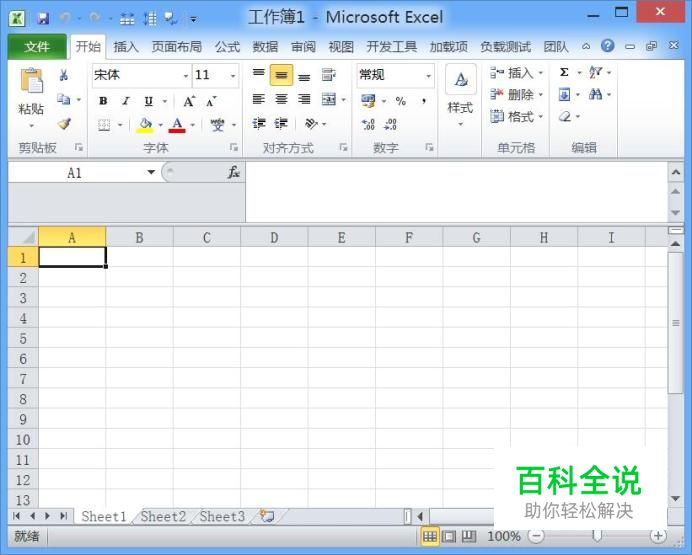Screen dimensions: 692x555
Task: Increase indent
Action: pyautogui.click(x=281, y=124)
